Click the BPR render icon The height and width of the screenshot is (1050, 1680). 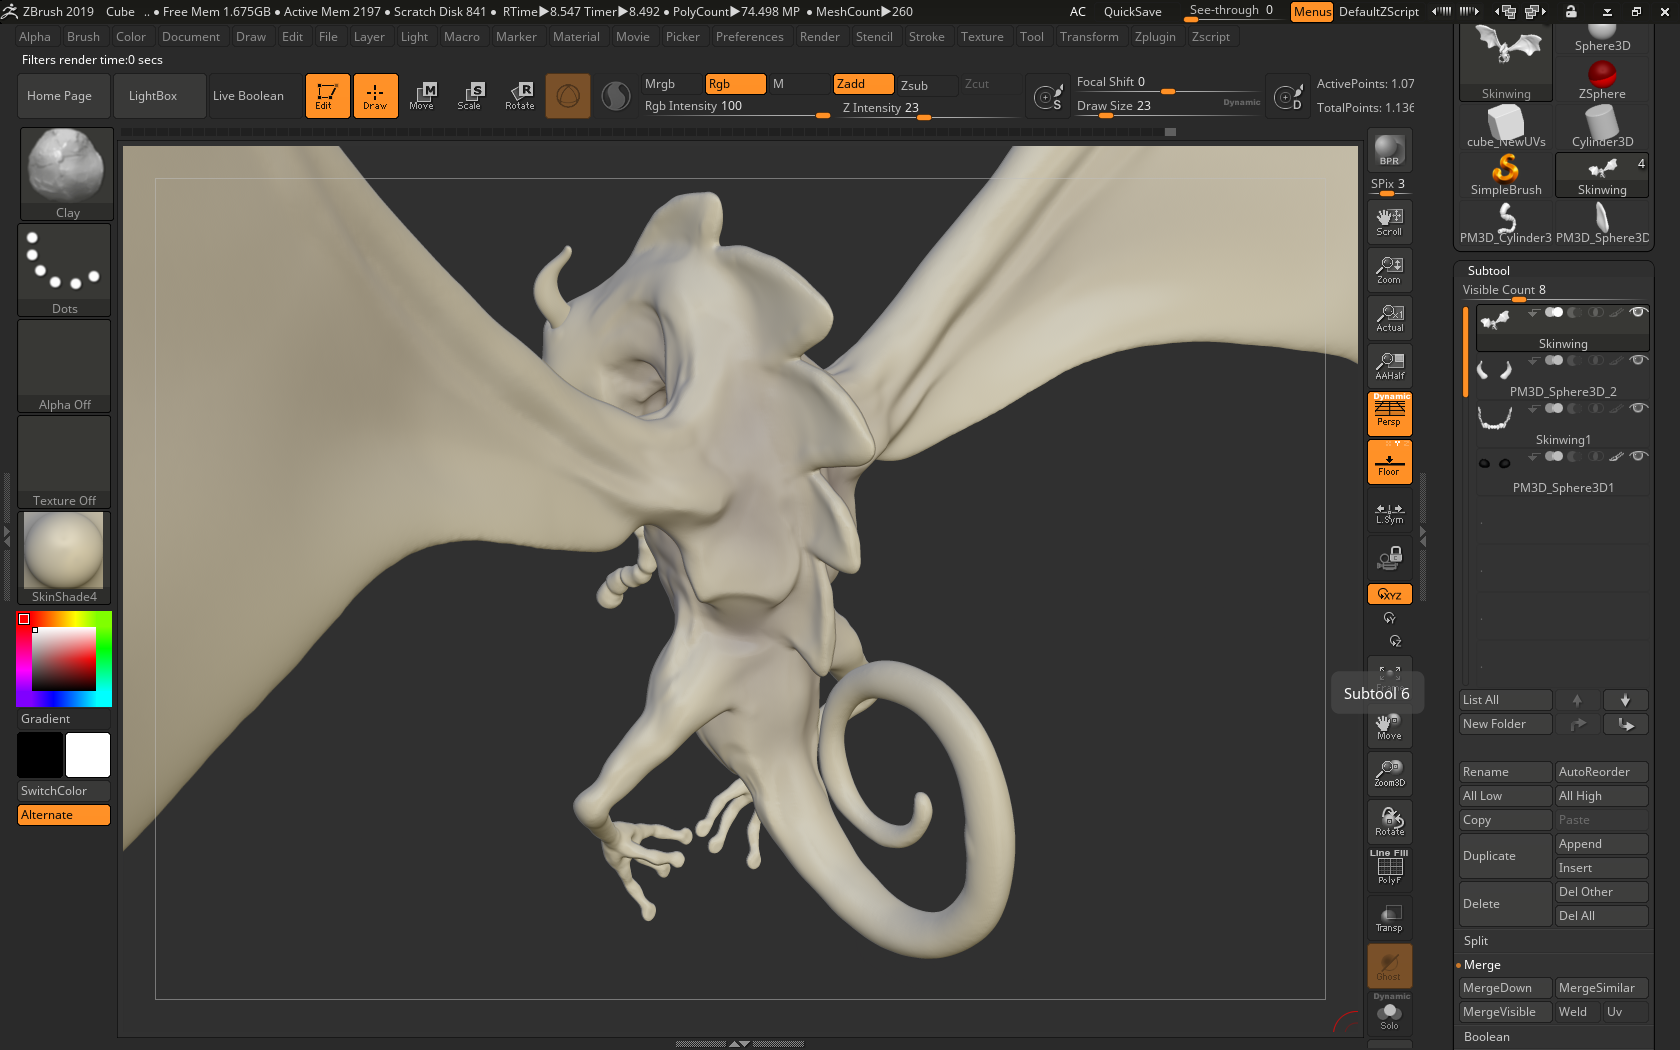click(1389, 150)
